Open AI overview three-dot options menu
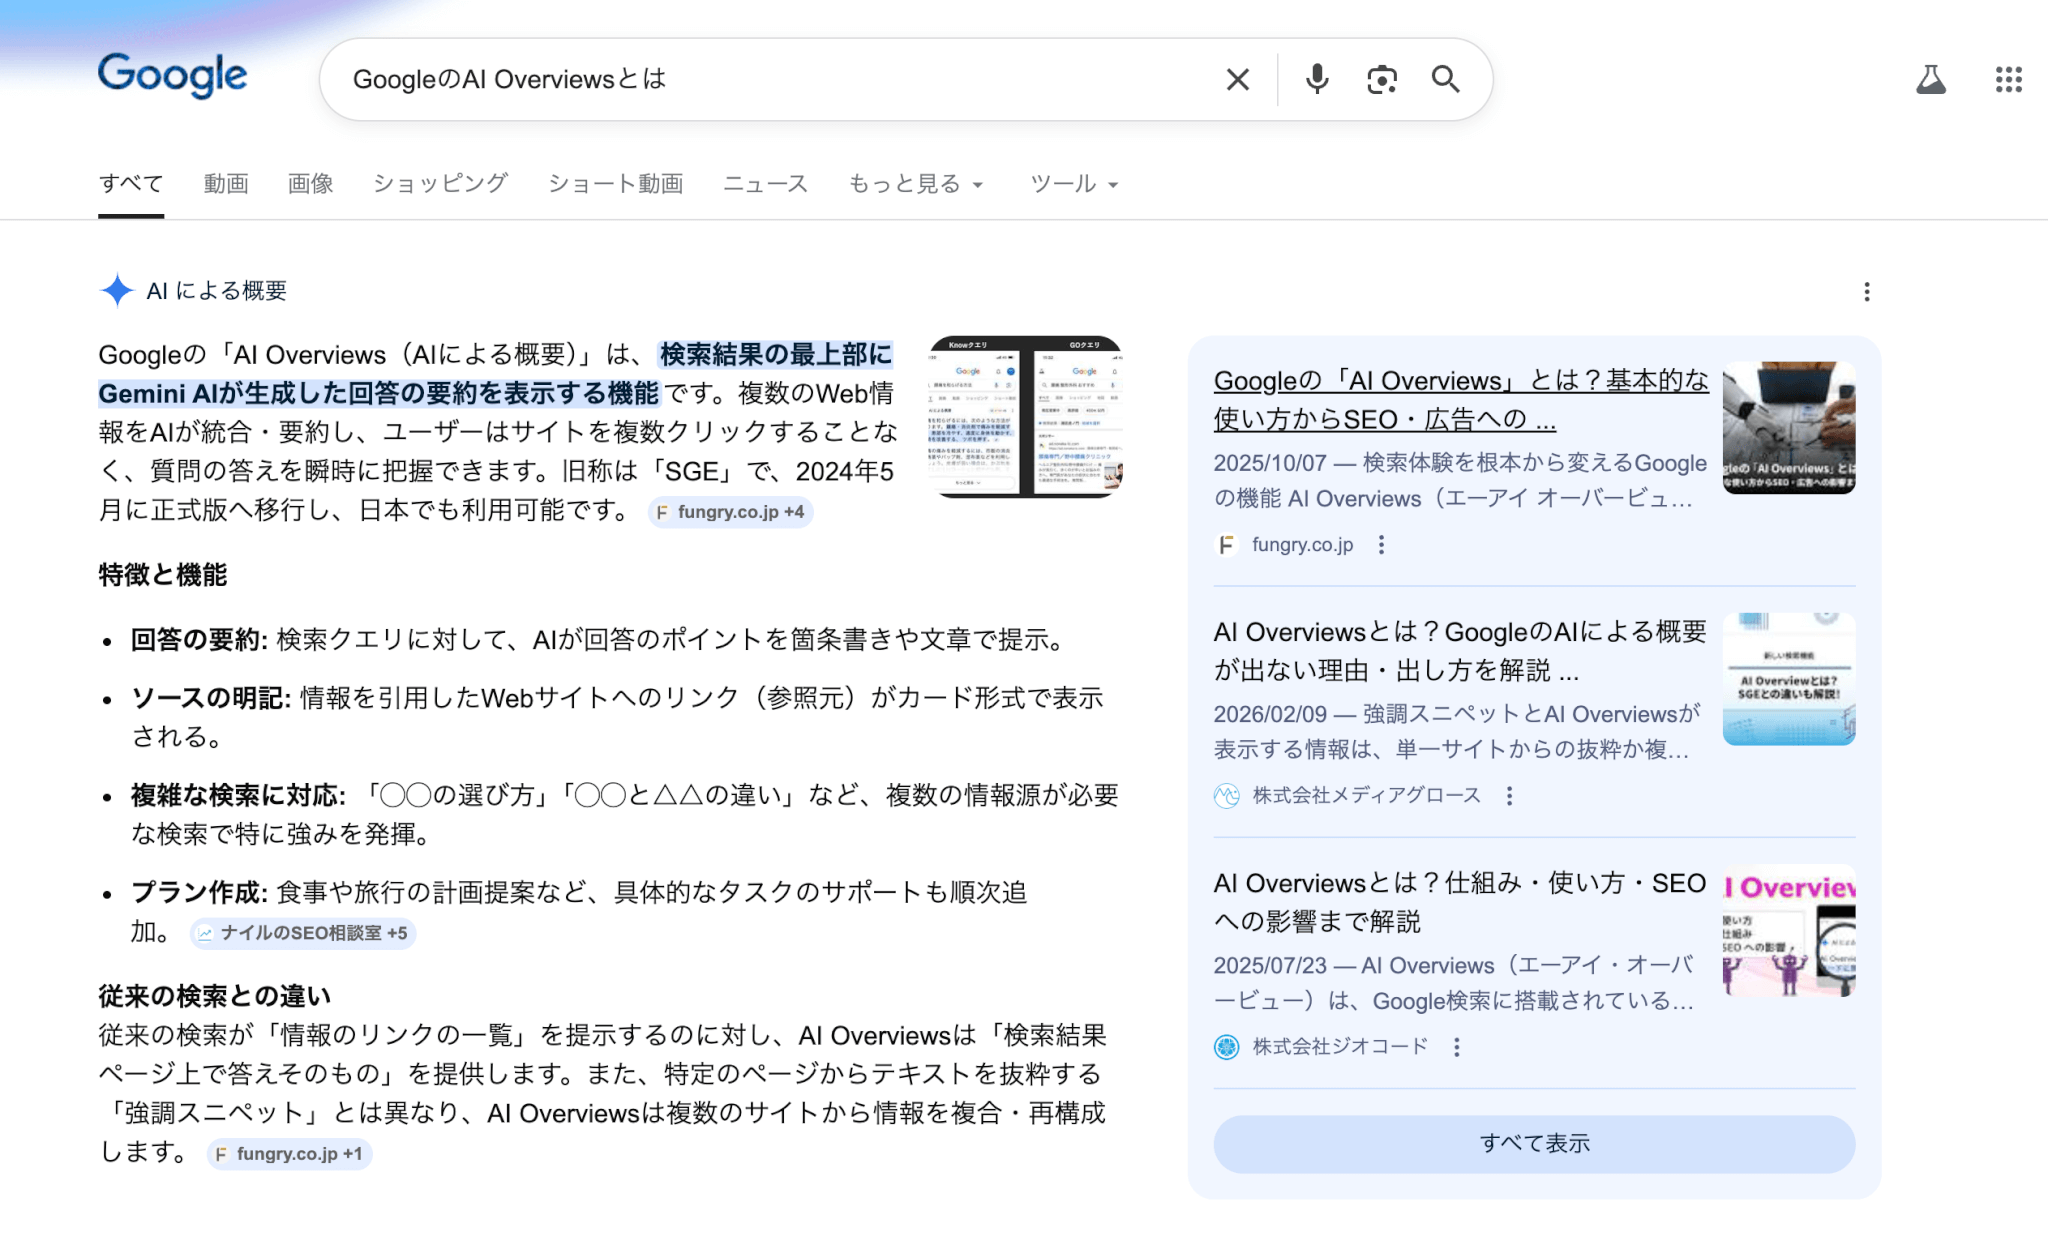The height and width of the screenshot is (1245, 2048). point(1866,292)
